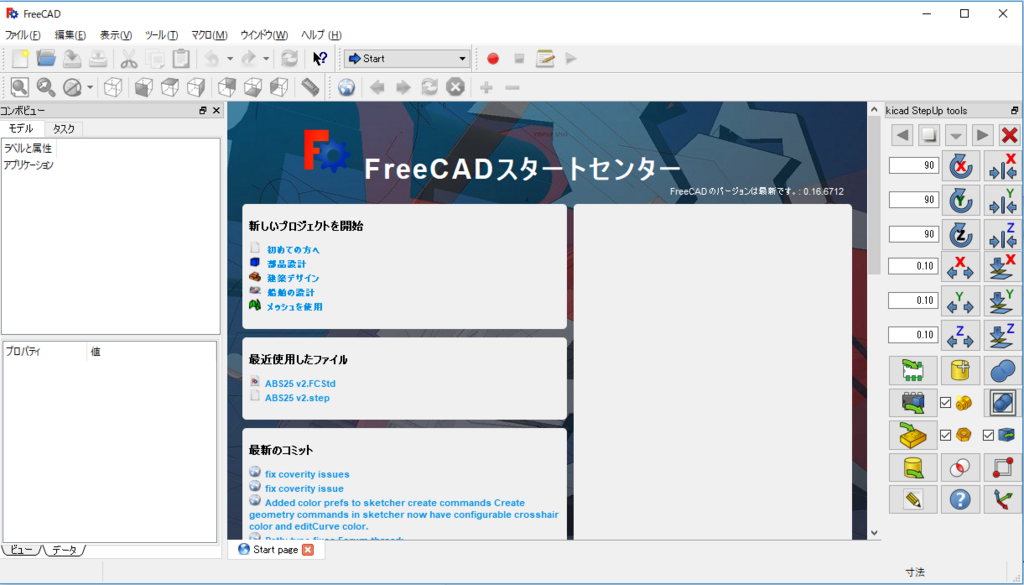Float the kicad StepUp tools panel
Screen dimensions: 1024x585
pyautogui.click(x=1014, y=111)
